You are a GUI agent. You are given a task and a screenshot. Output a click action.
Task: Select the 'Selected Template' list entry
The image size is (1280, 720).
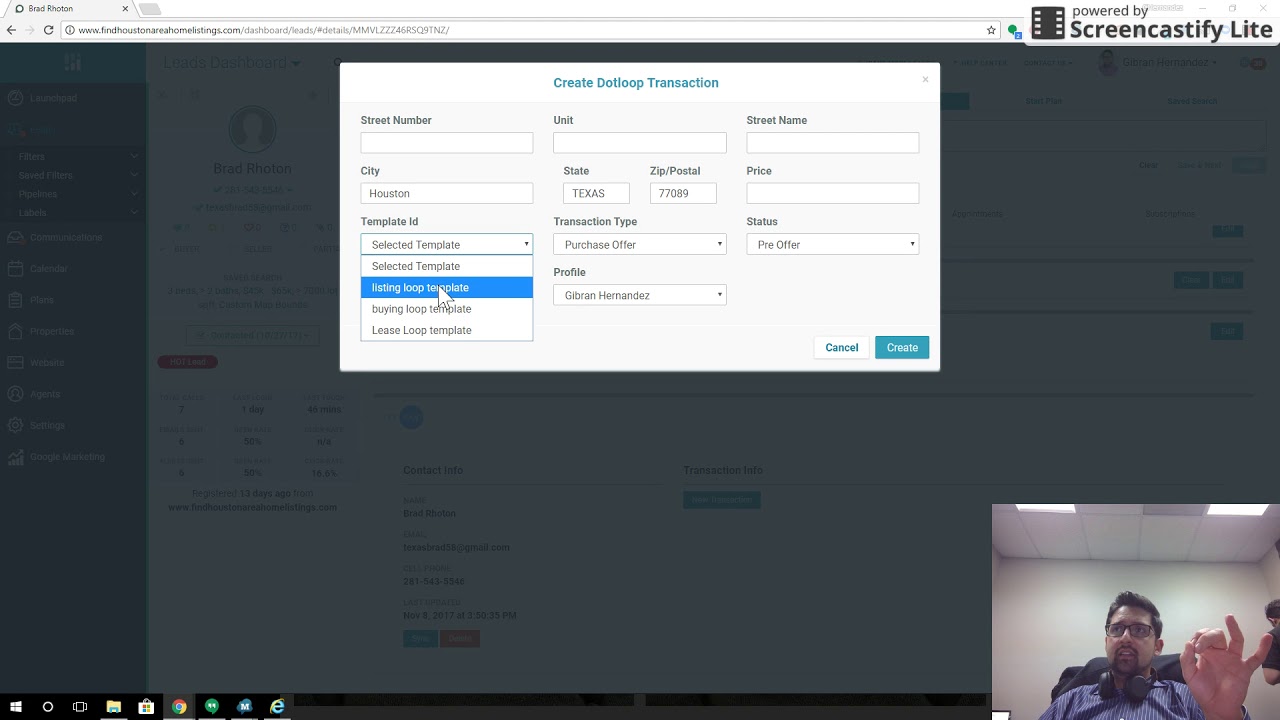446,266
